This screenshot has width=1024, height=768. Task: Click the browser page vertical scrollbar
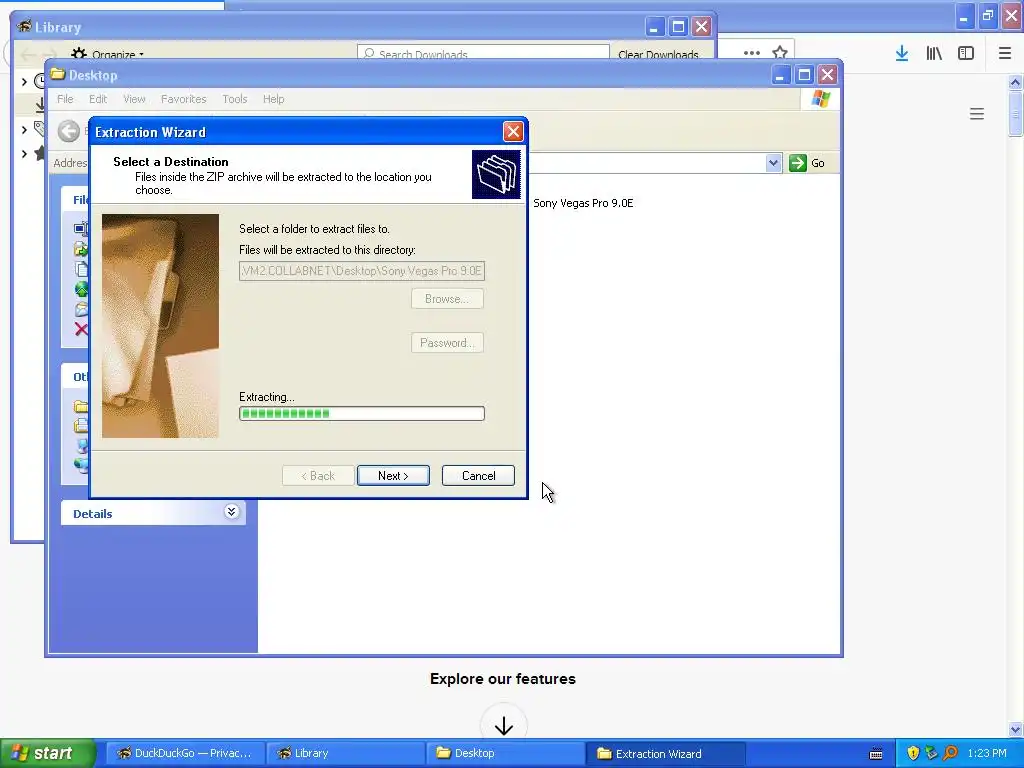[1015, 405]
